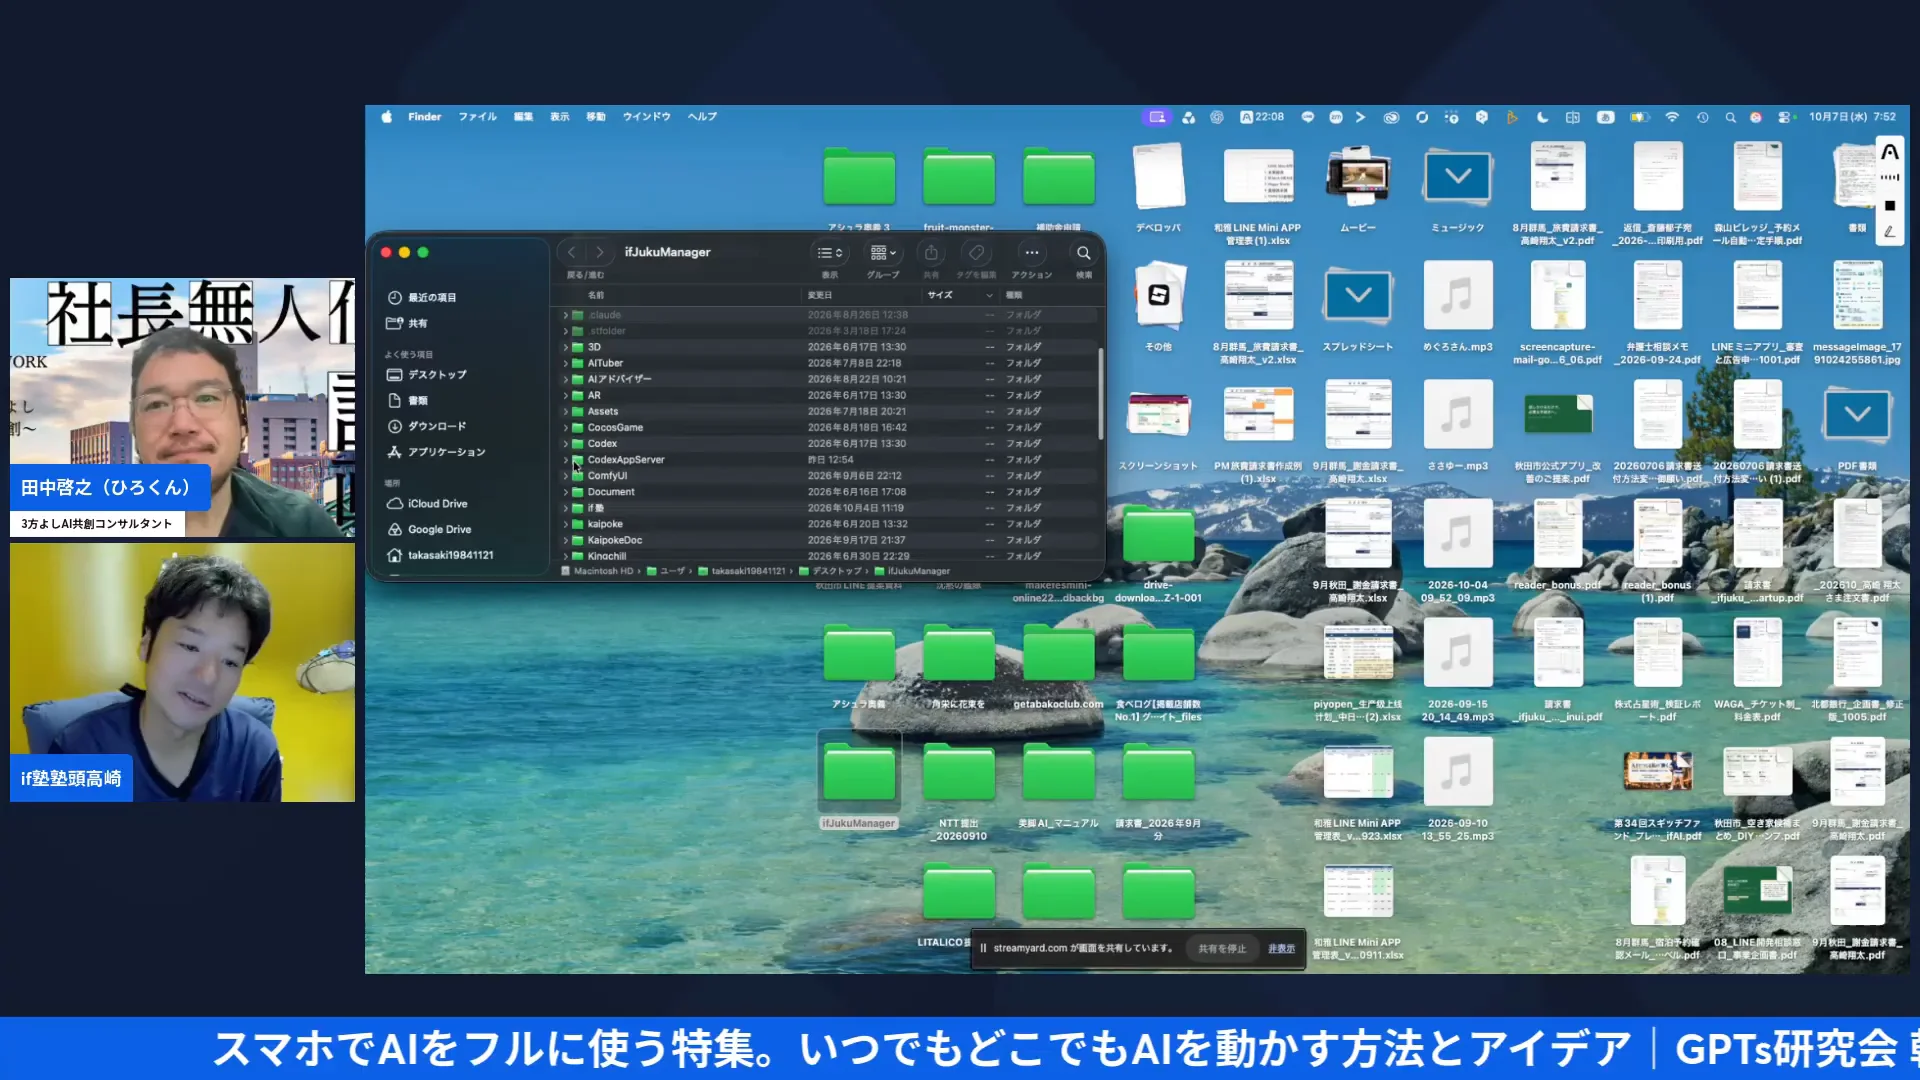The width and height of the screenshot is (1920, 1080).
Task: Open the Finder menu
Action: coord(424,117)
